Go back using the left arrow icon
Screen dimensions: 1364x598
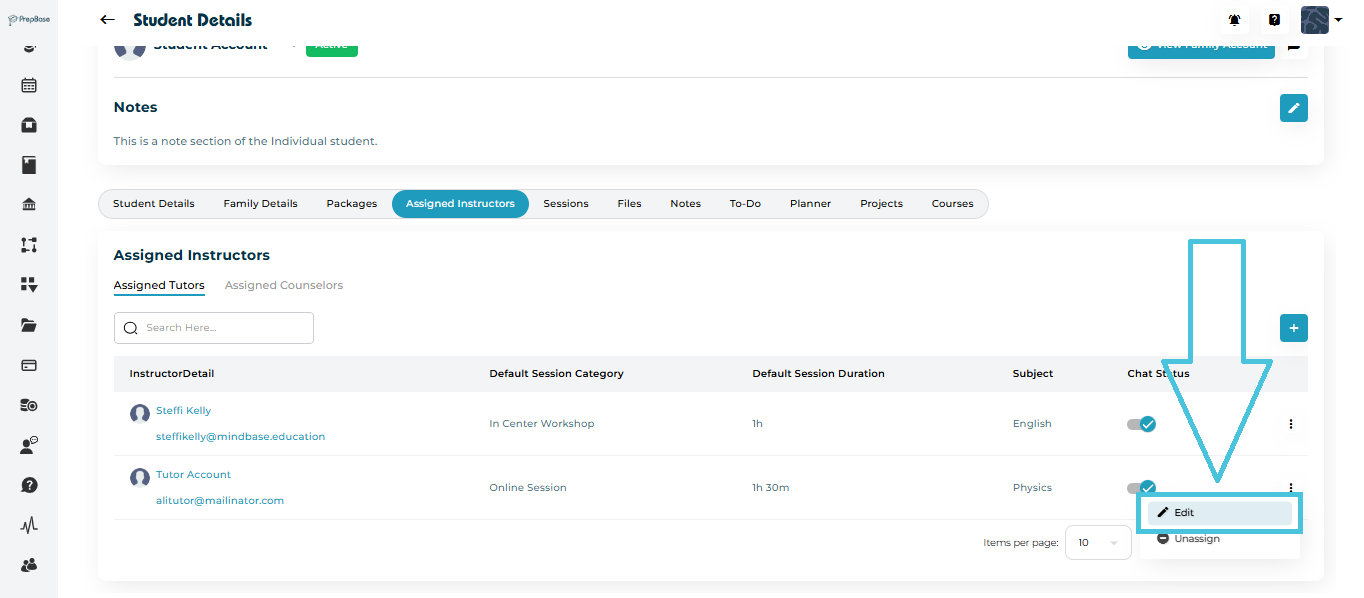click(x=108, y=20)
